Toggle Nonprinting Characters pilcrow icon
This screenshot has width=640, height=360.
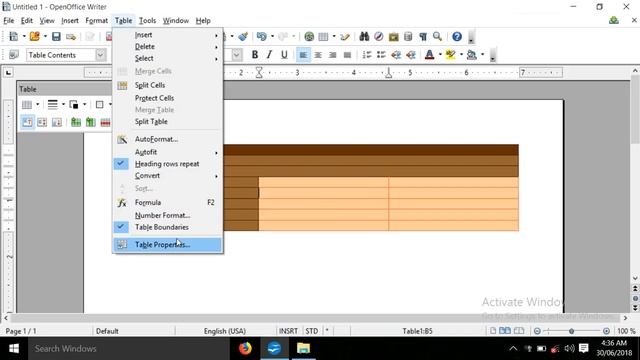423,37
